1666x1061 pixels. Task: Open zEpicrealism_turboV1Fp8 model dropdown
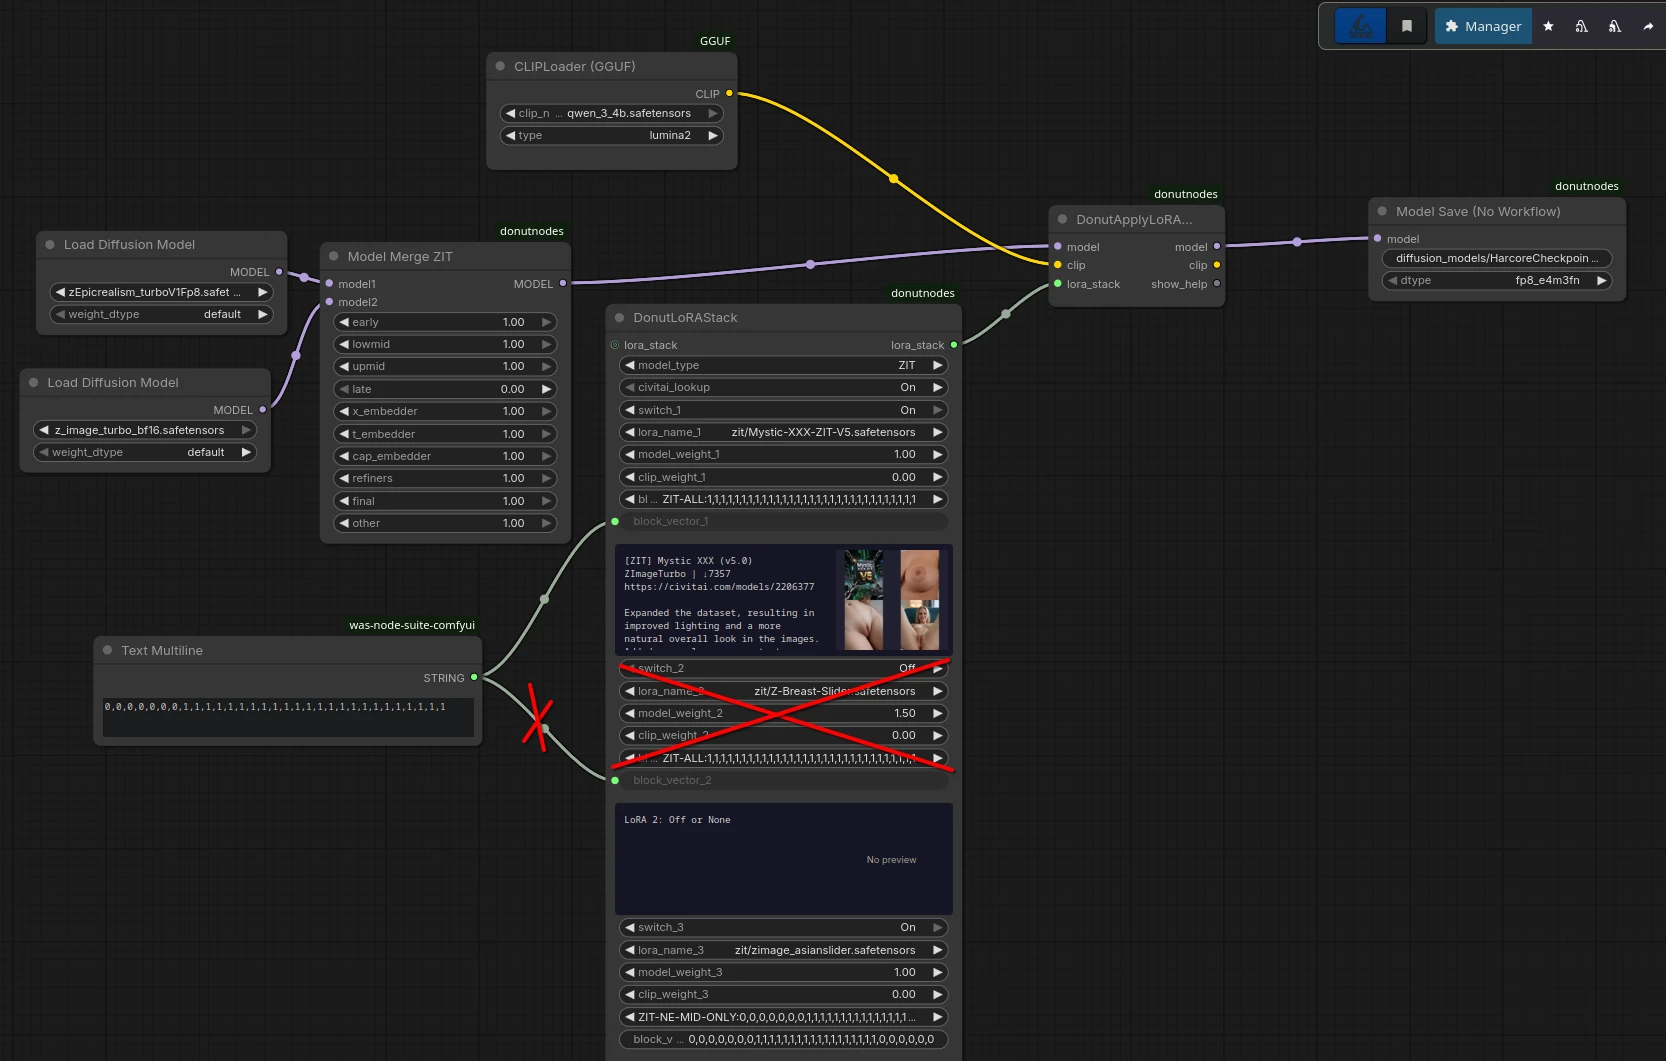point(161,292)
